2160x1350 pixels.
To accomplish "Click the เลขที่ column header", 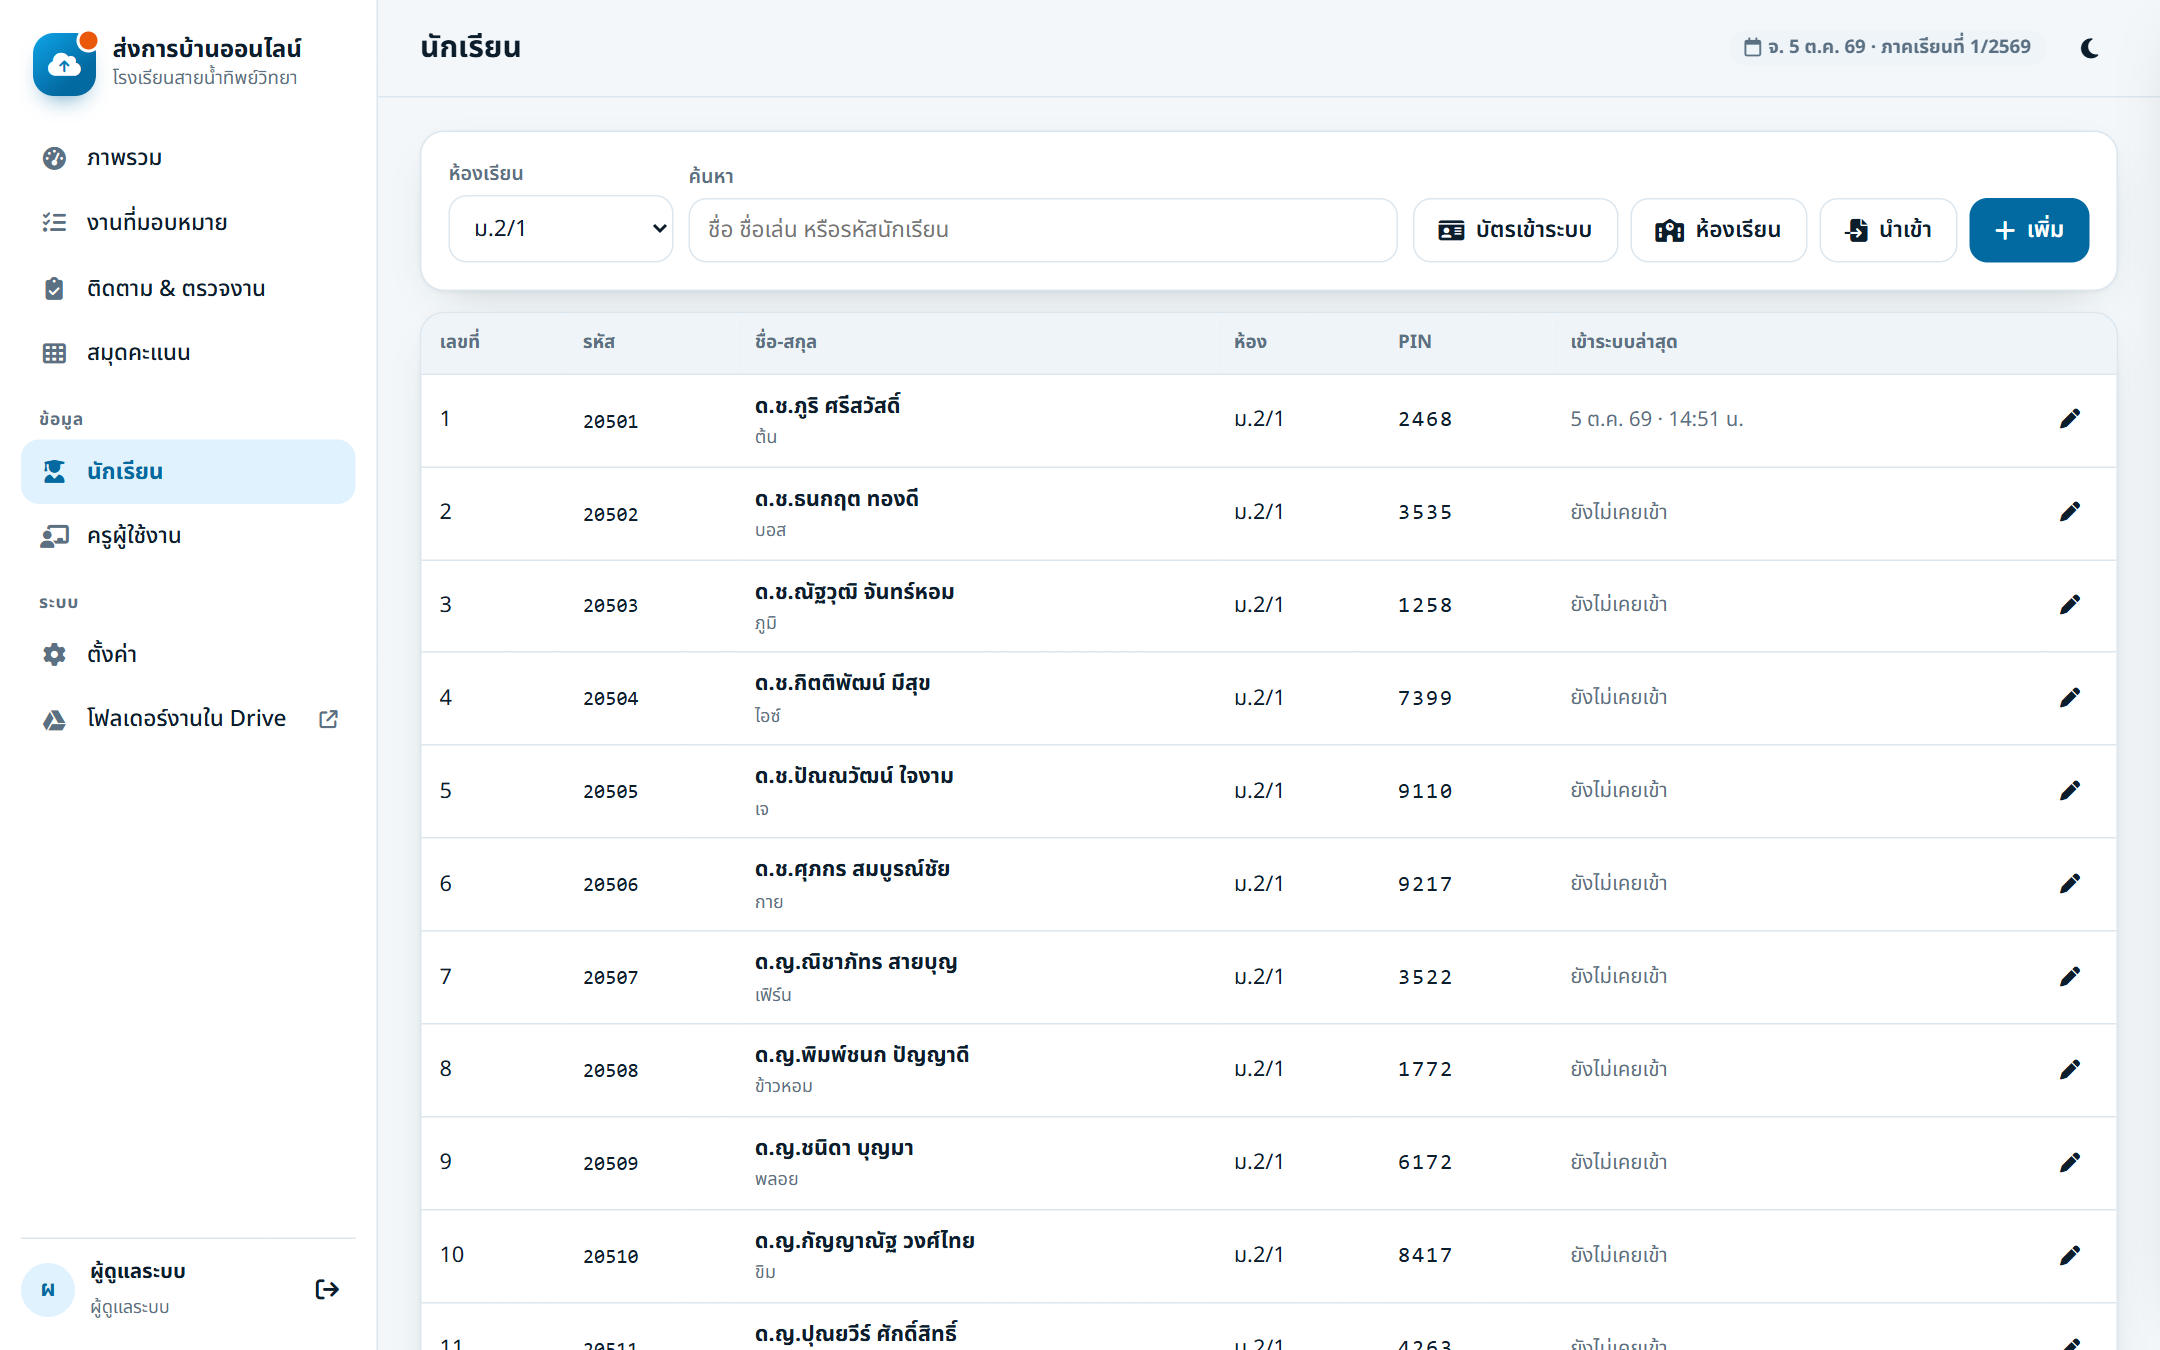I will 460,342.
